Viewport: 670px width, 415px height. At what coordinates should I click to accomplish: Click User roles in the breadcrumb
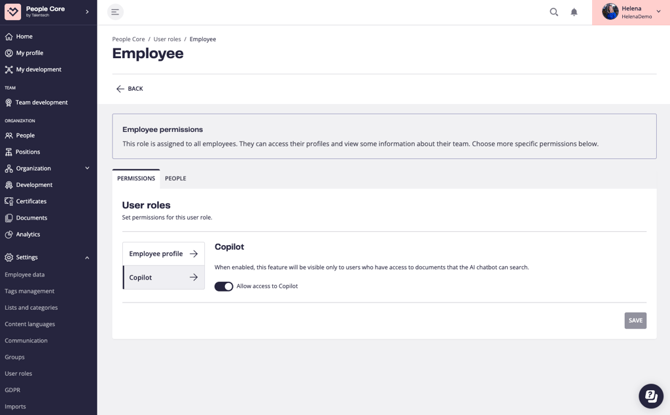point(167,39)
